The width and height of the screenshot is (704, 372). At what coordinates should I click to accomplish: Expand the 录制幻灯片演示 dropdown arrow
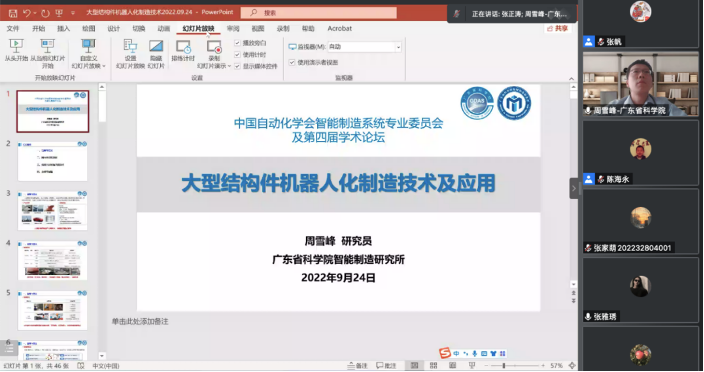click(x=229, y=66)
